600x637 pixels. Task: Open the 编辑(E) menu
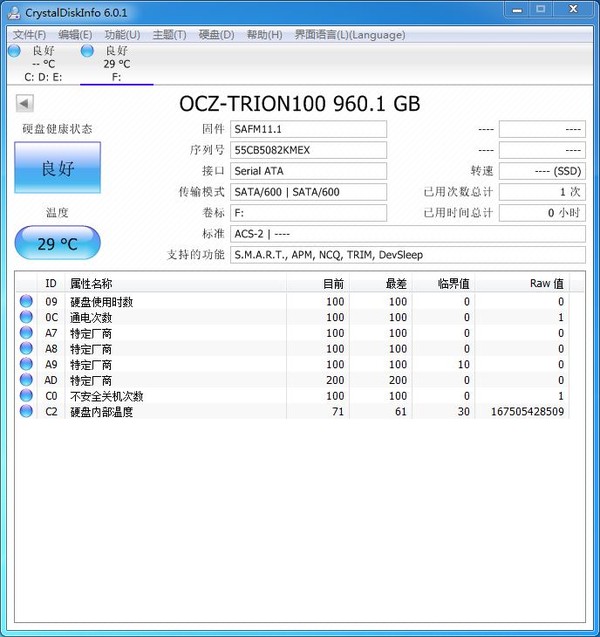point(75,35)
